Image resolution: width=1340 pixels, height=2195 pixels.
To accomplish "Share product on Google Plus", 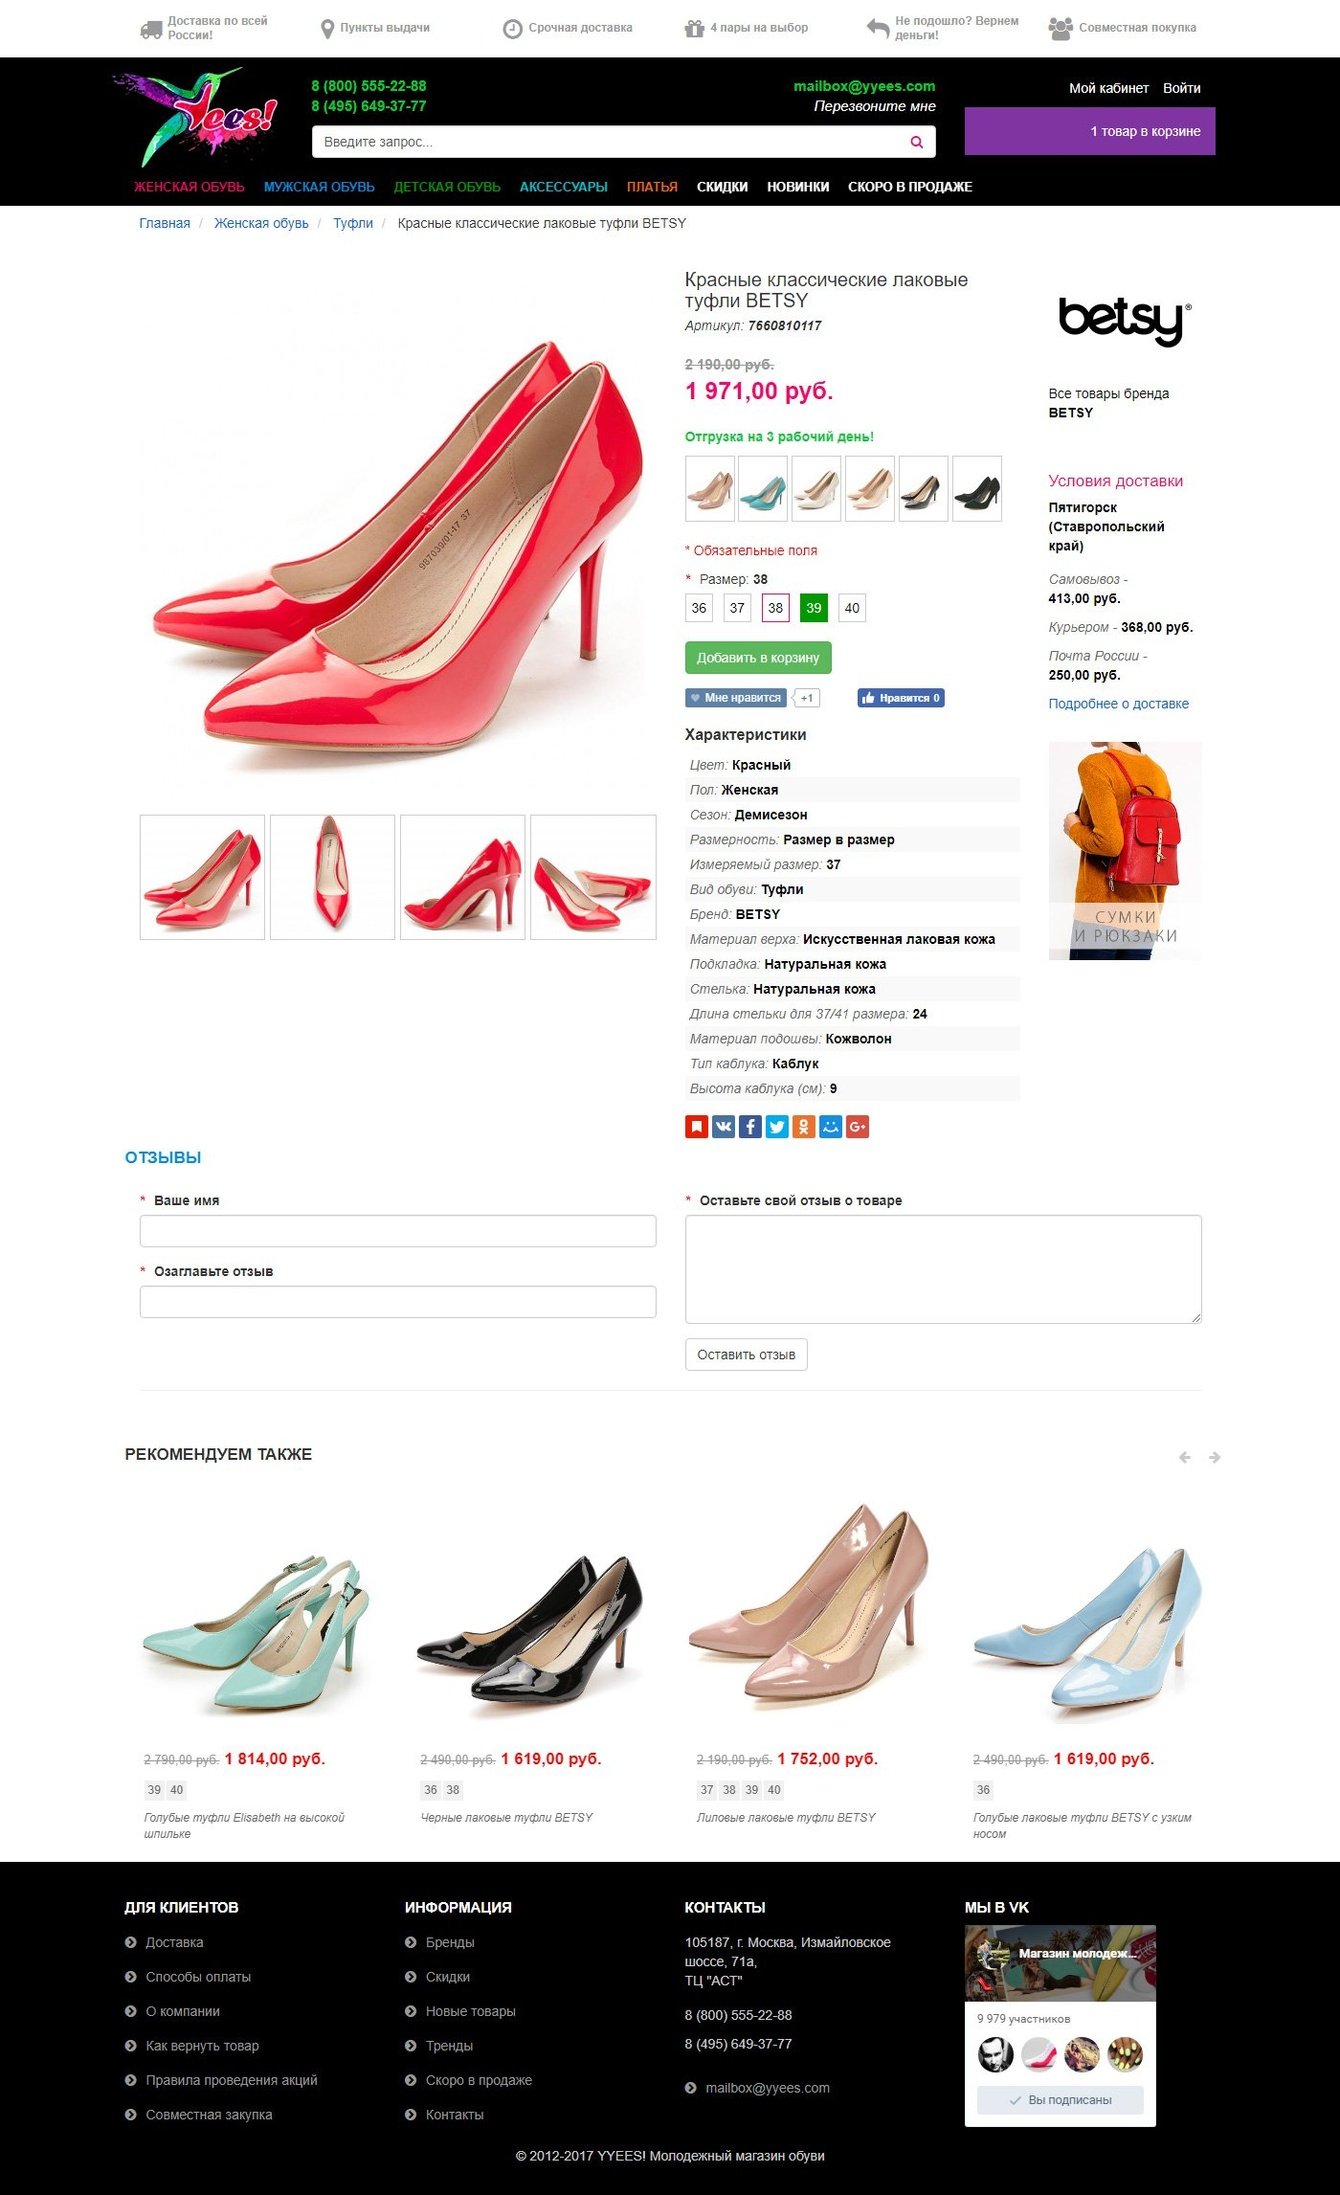I will tap(857, 1127).
